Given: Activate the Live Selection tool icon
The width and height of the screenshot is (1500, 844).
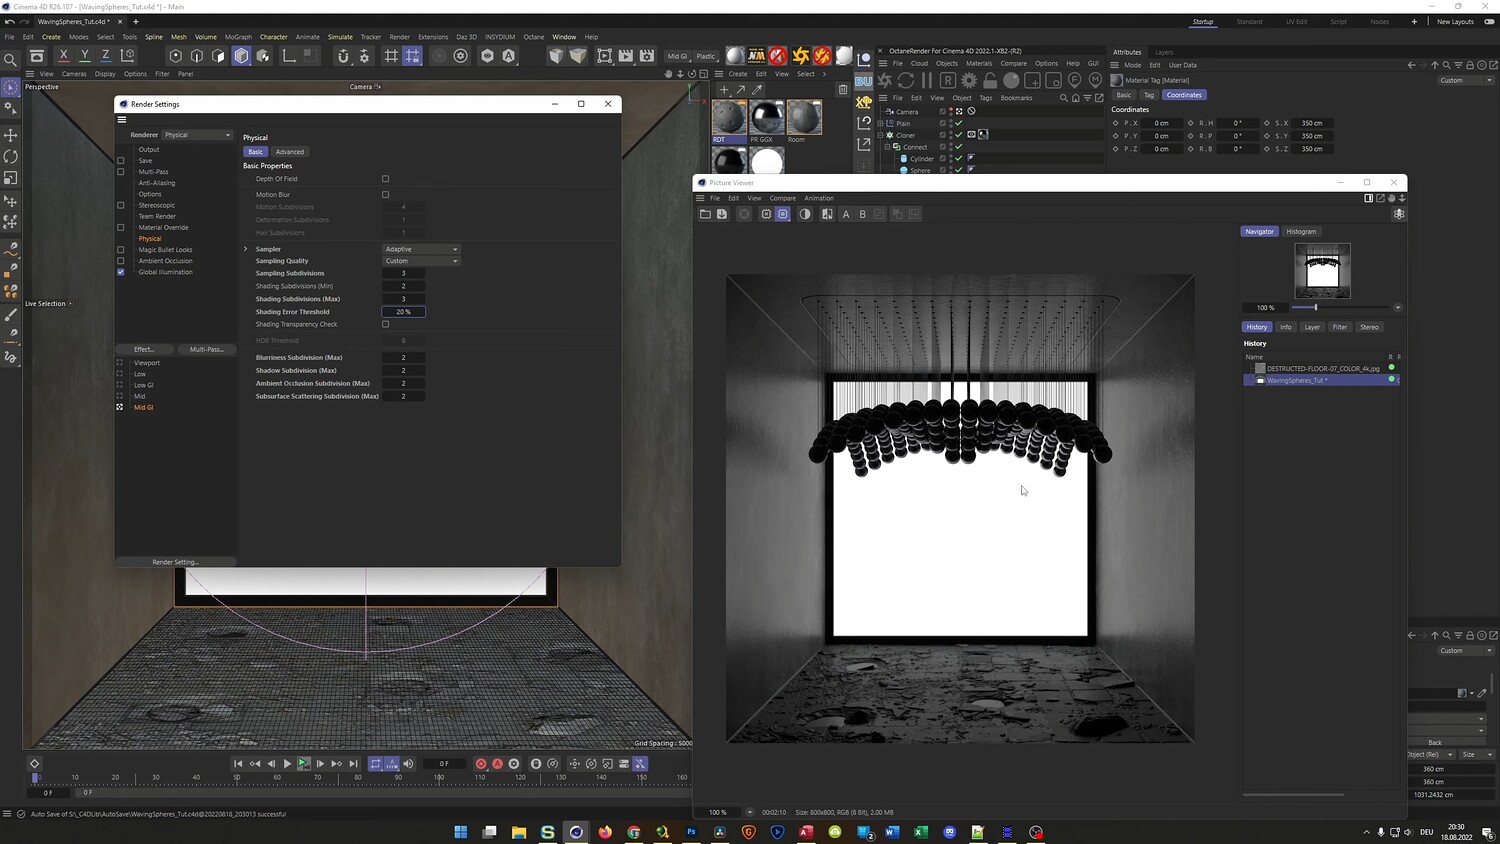Looking at the screenshot, I should (x=11, y=87).
